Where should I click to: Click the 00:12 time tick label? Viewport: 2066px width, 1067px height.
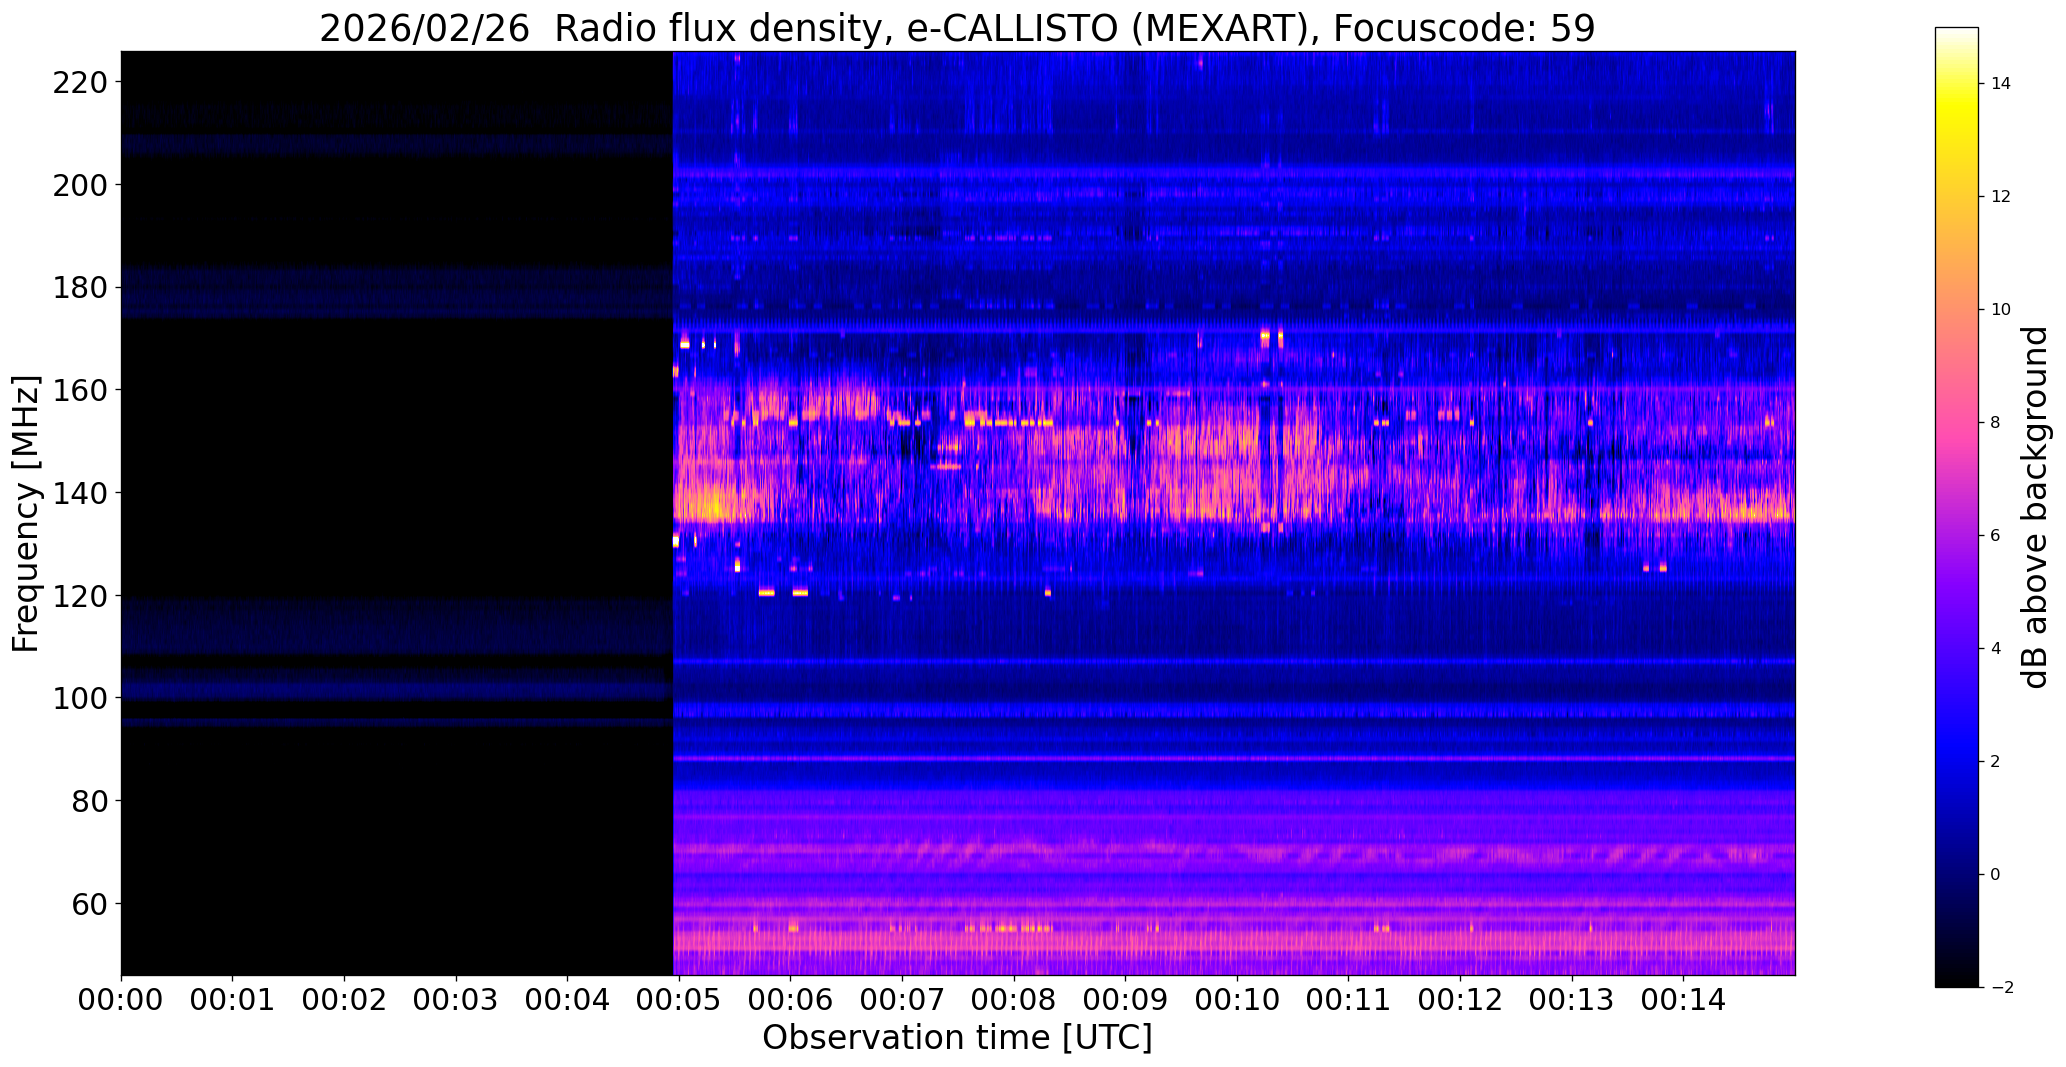(1461, 1000)
